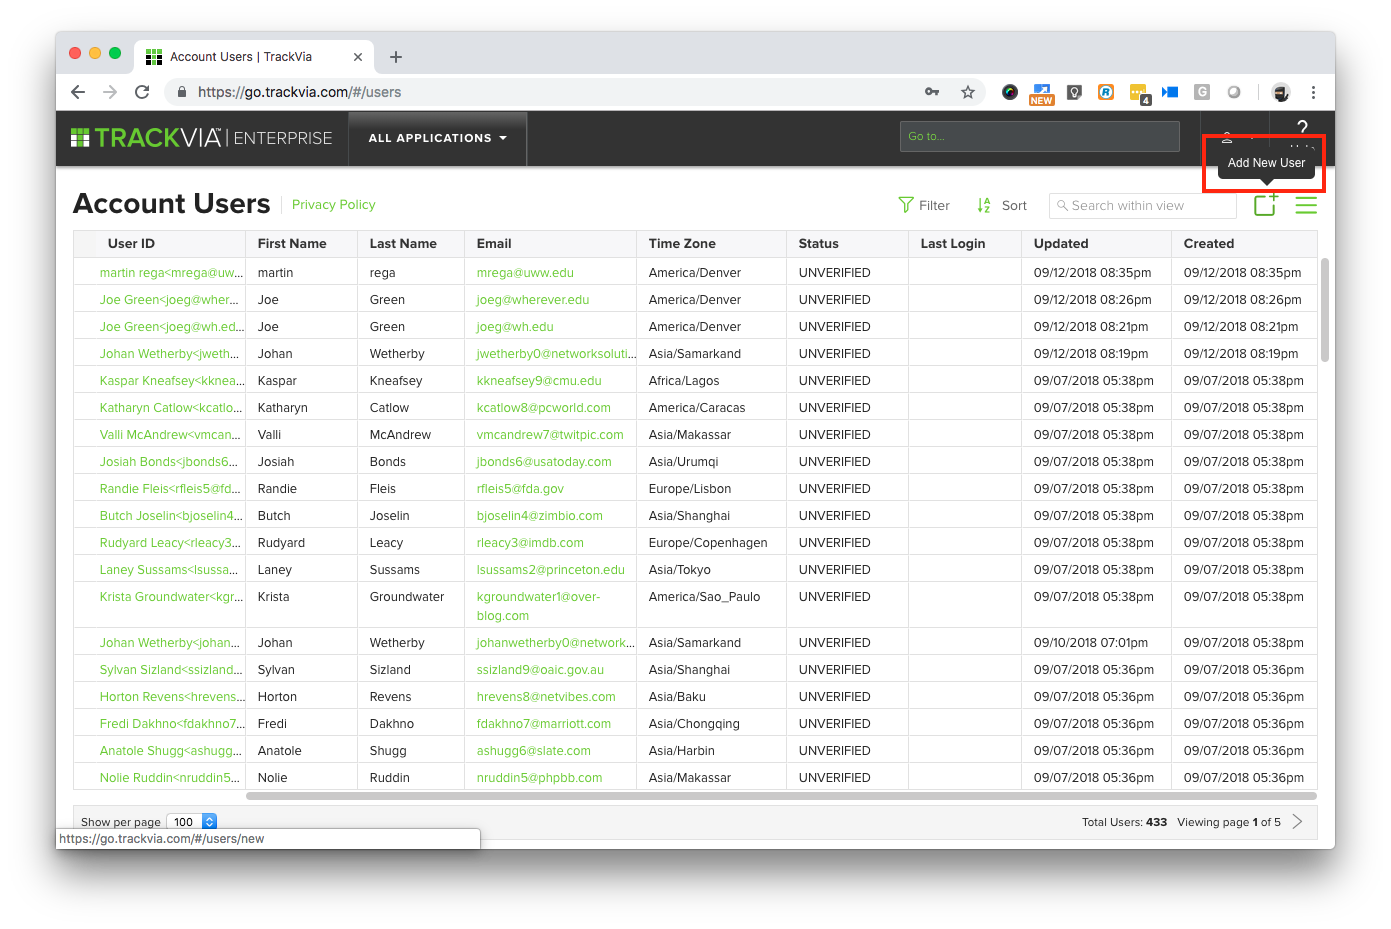Click the orange extension icon in toolbar
The image size is (1391, 929).
coord(1106,92)
